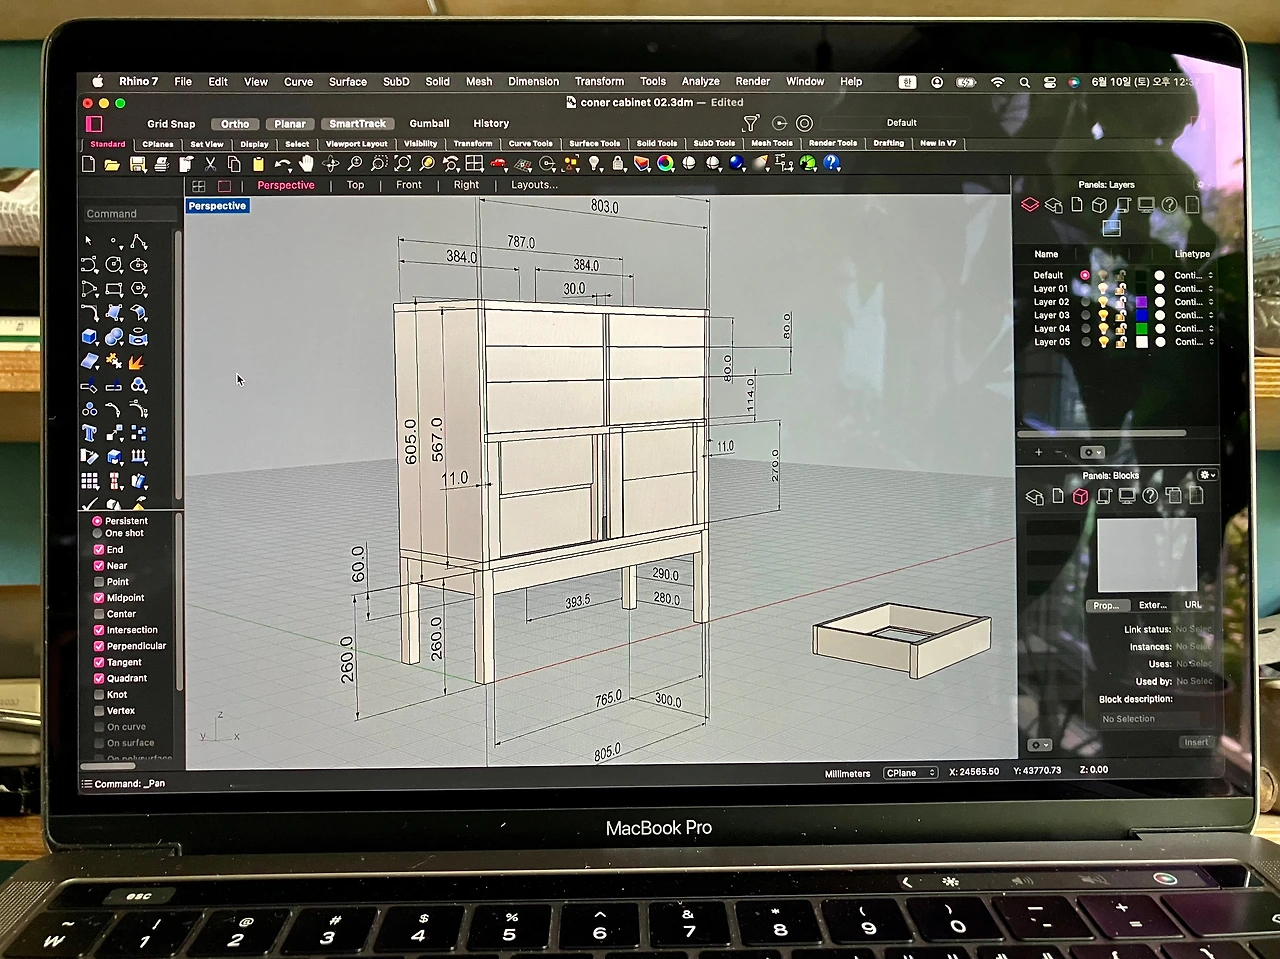Change the purple color swatch of Layer 02
Viewport: 1280px width, 959px height.
coord(1141,302)
